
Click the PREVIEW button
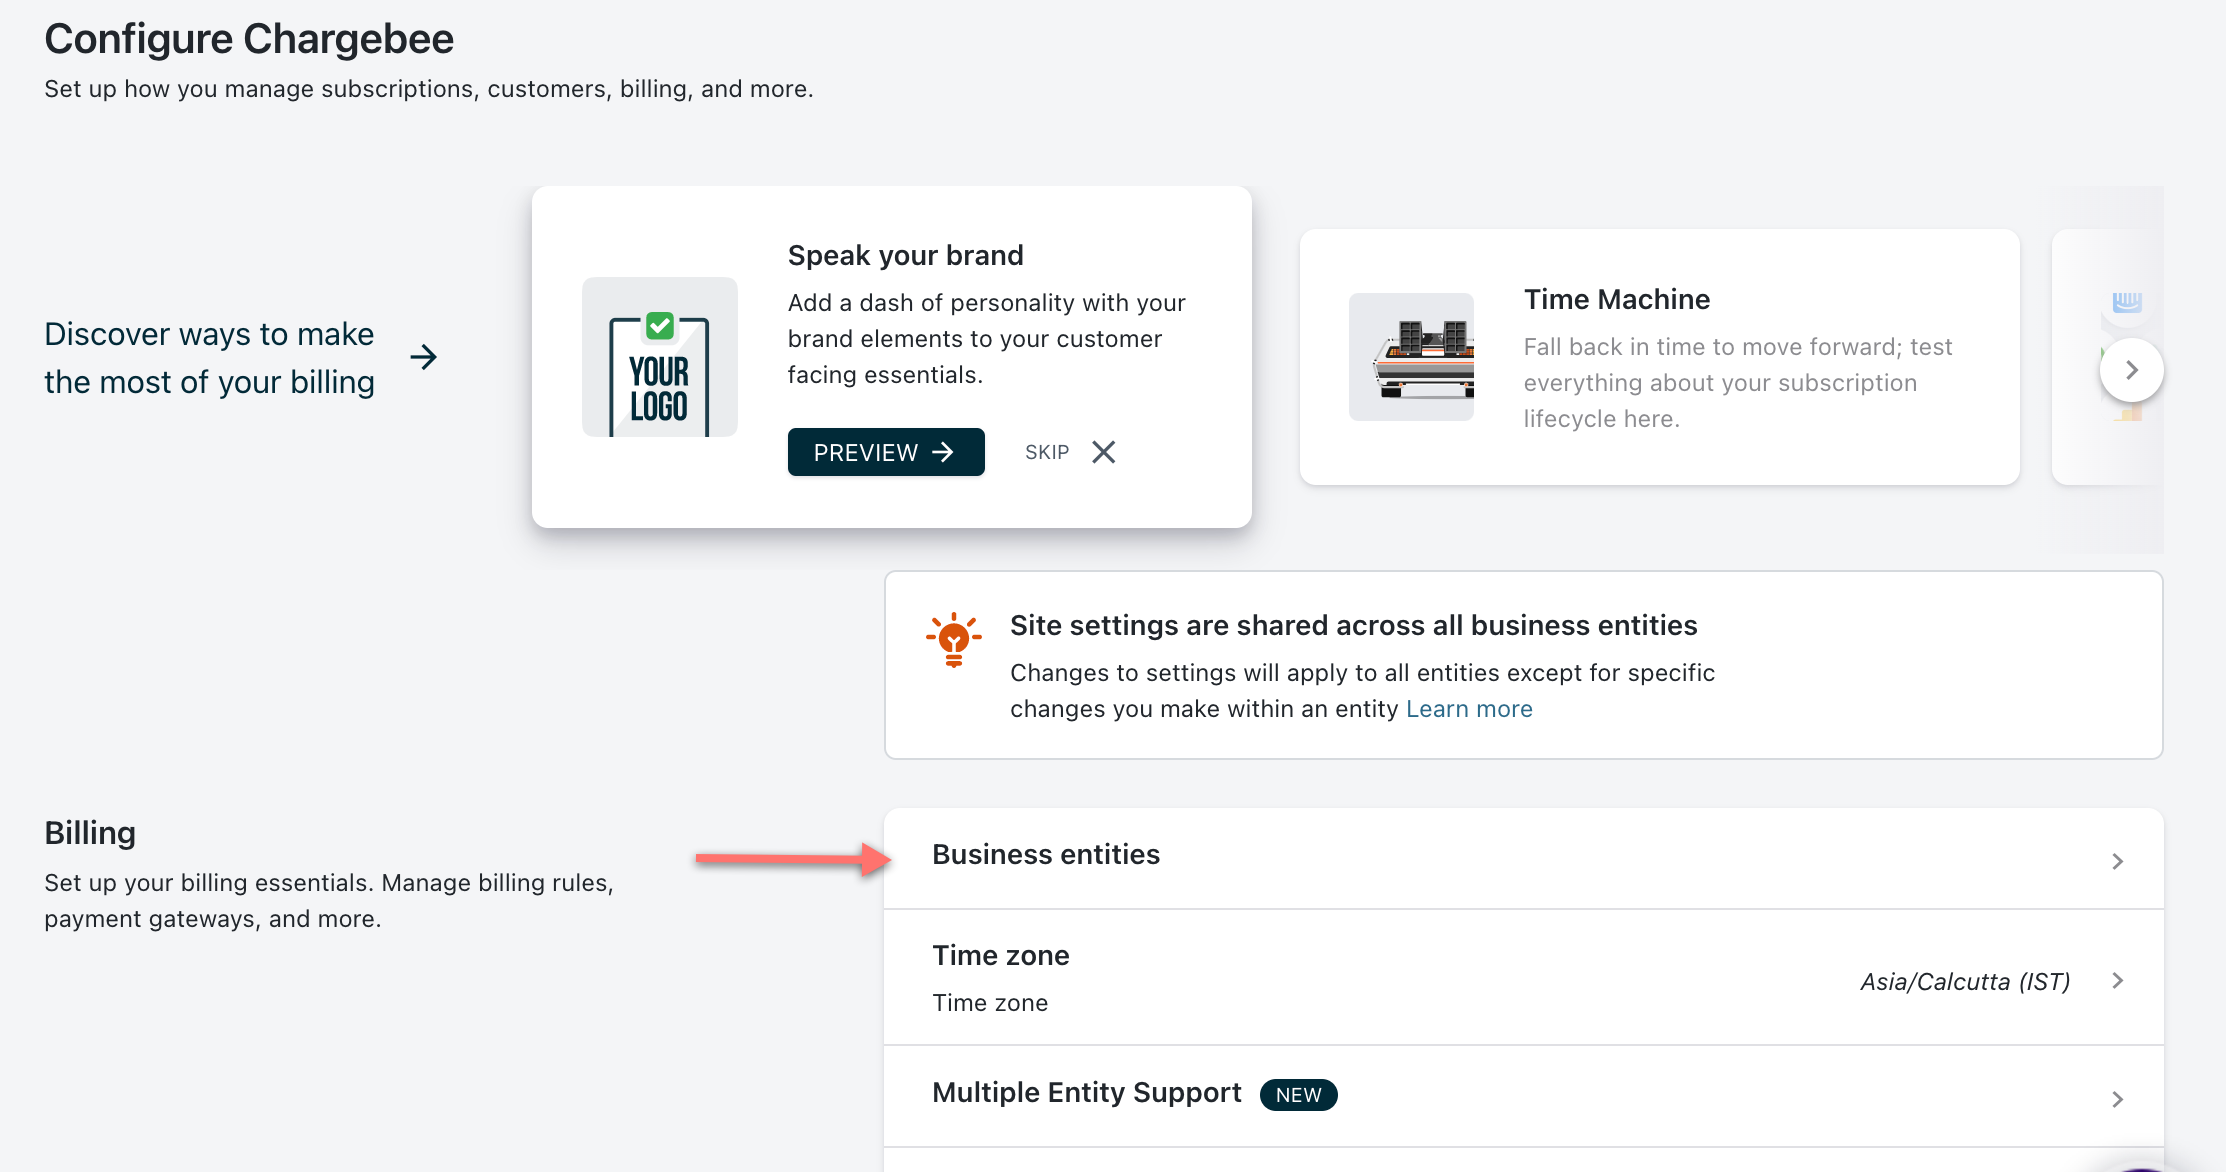pos(886,452)
